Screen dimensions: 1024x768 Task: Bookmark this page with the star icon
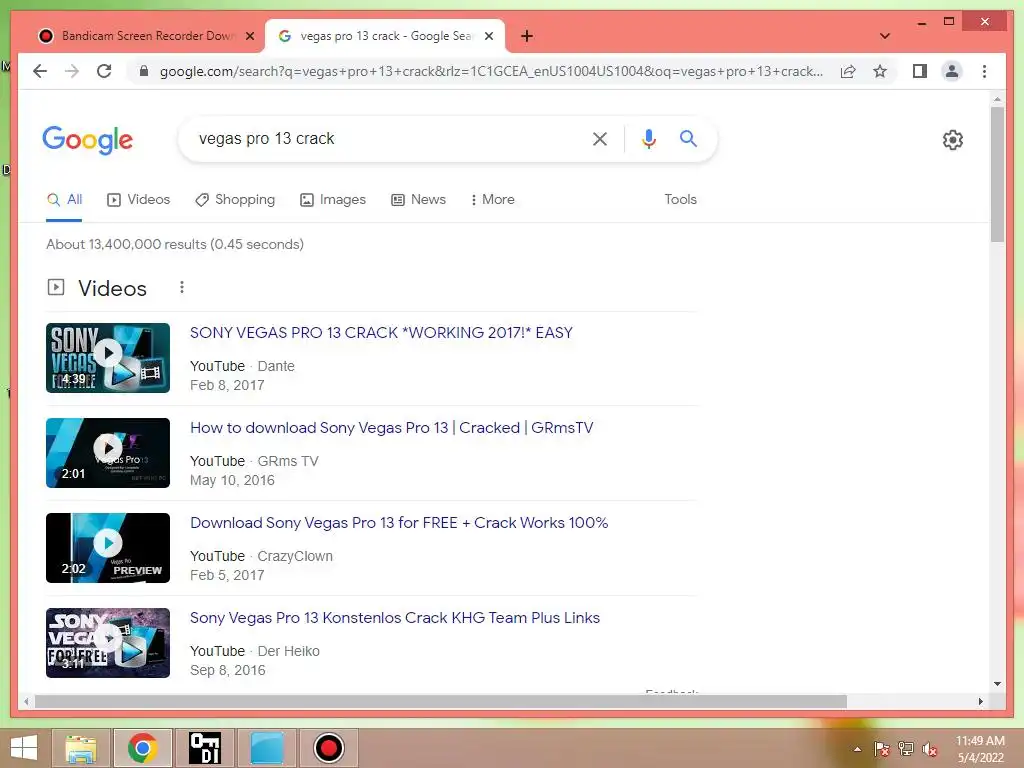tap(880, 71)
